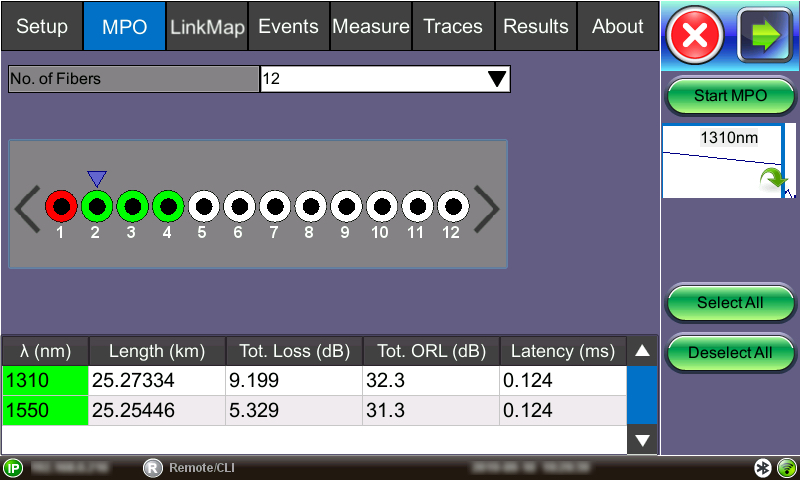Open the Traces tab
Screen dimensions: 800x480
[x=453, y=27]
